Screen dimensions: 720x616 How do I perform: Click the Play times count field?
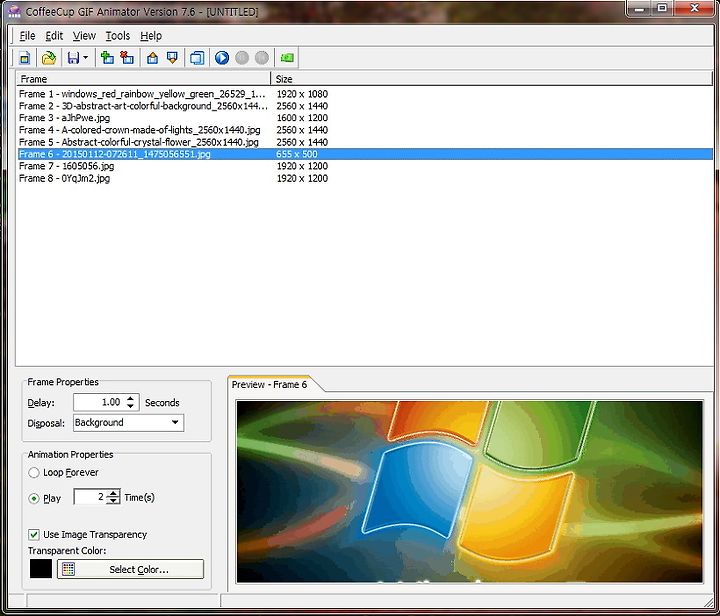[x=90, y=497]
